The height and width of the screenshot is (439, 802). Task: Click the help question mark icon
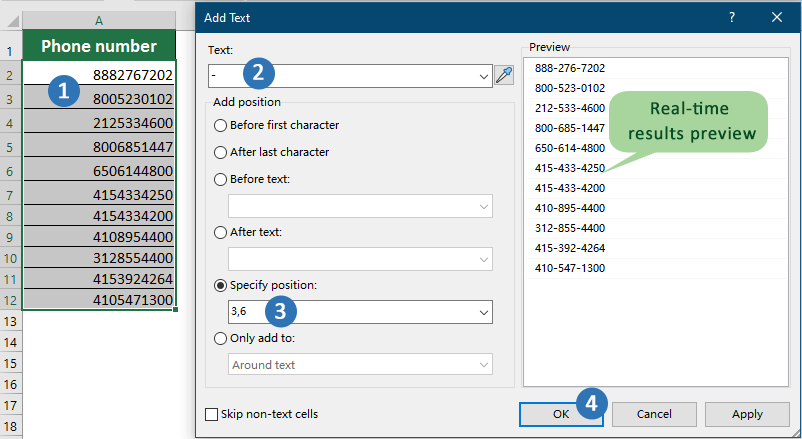tap(733, 16)
